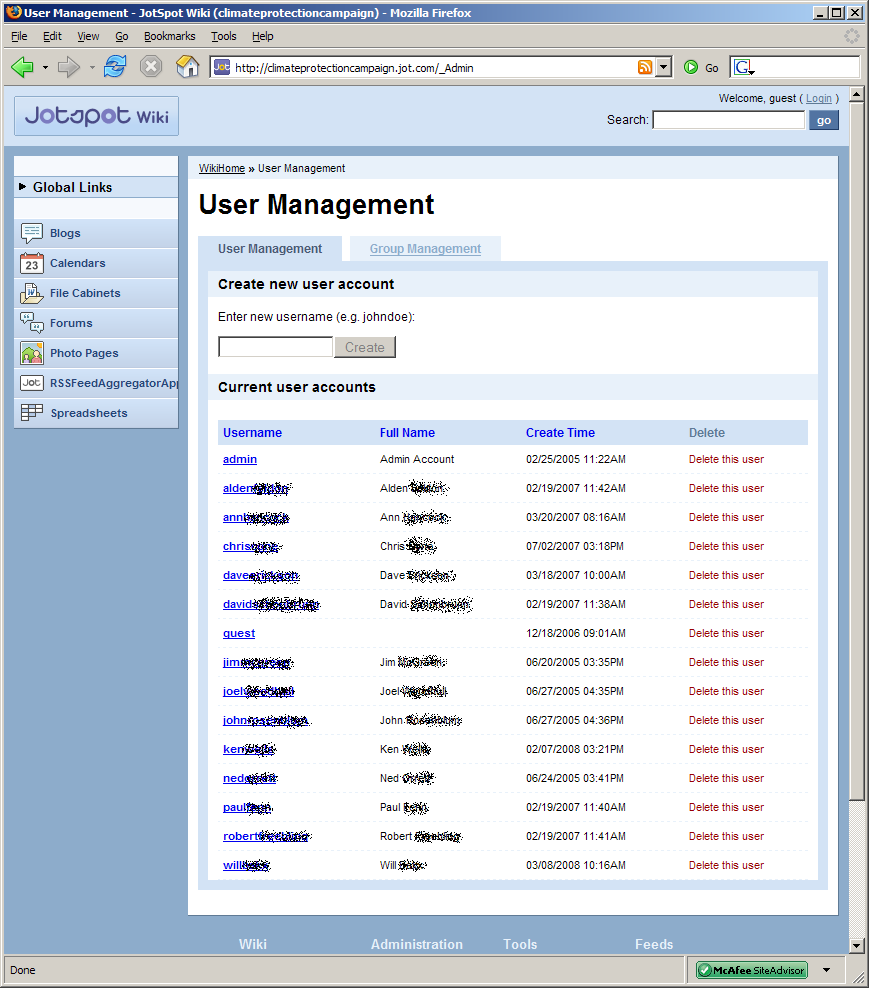Screen dimensions: 869x988
Task: Click the Spreadsheets sidebar link
Action: [89, 413]
